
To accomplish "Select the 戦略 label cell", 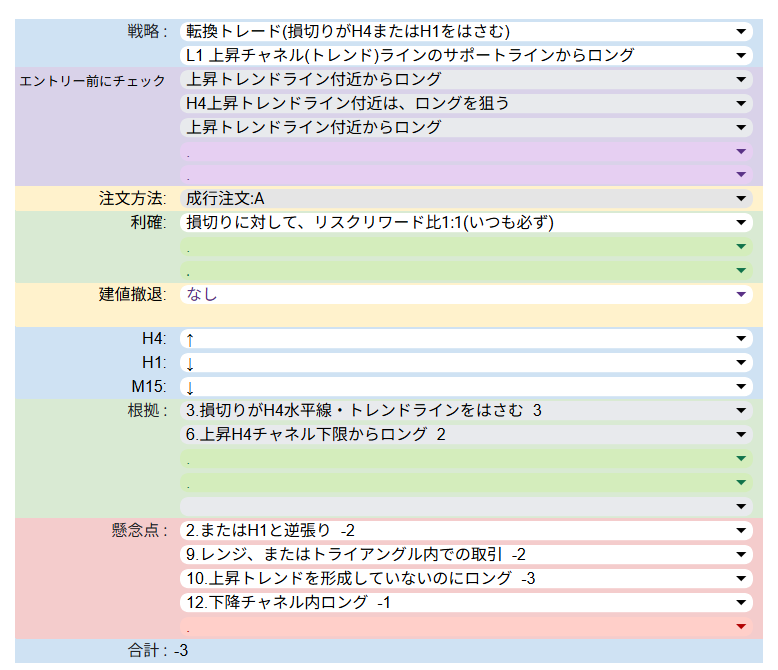I will (147, 31).
